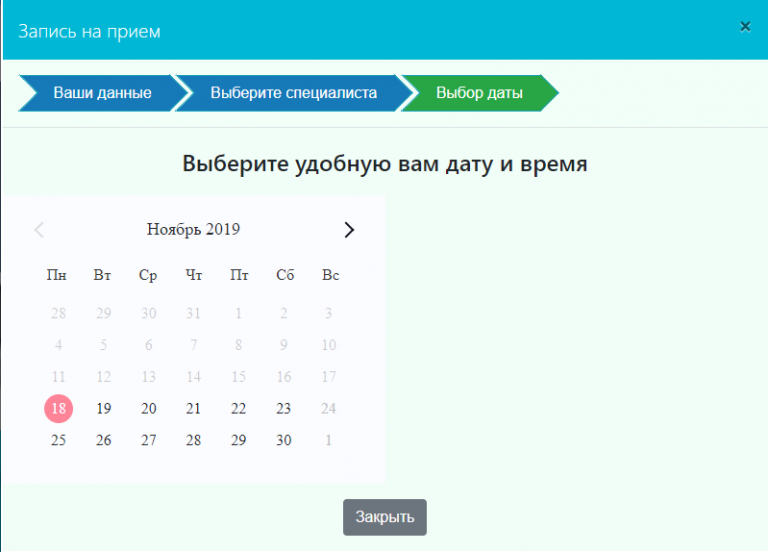Click greyed date 6 in calendar

[x=148, y=345]
